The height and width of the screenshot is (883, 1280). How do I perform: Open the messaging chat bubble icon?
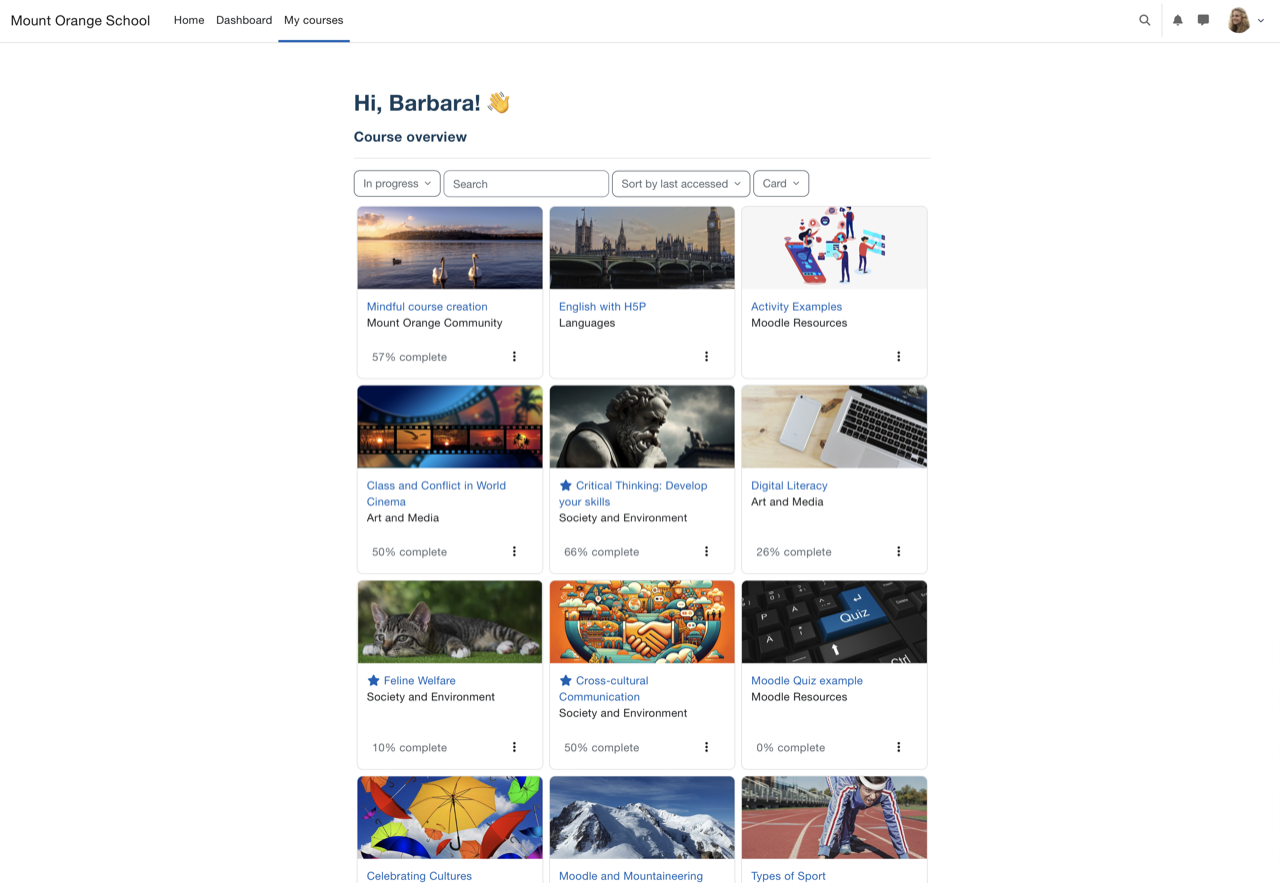pos(1203,20)
